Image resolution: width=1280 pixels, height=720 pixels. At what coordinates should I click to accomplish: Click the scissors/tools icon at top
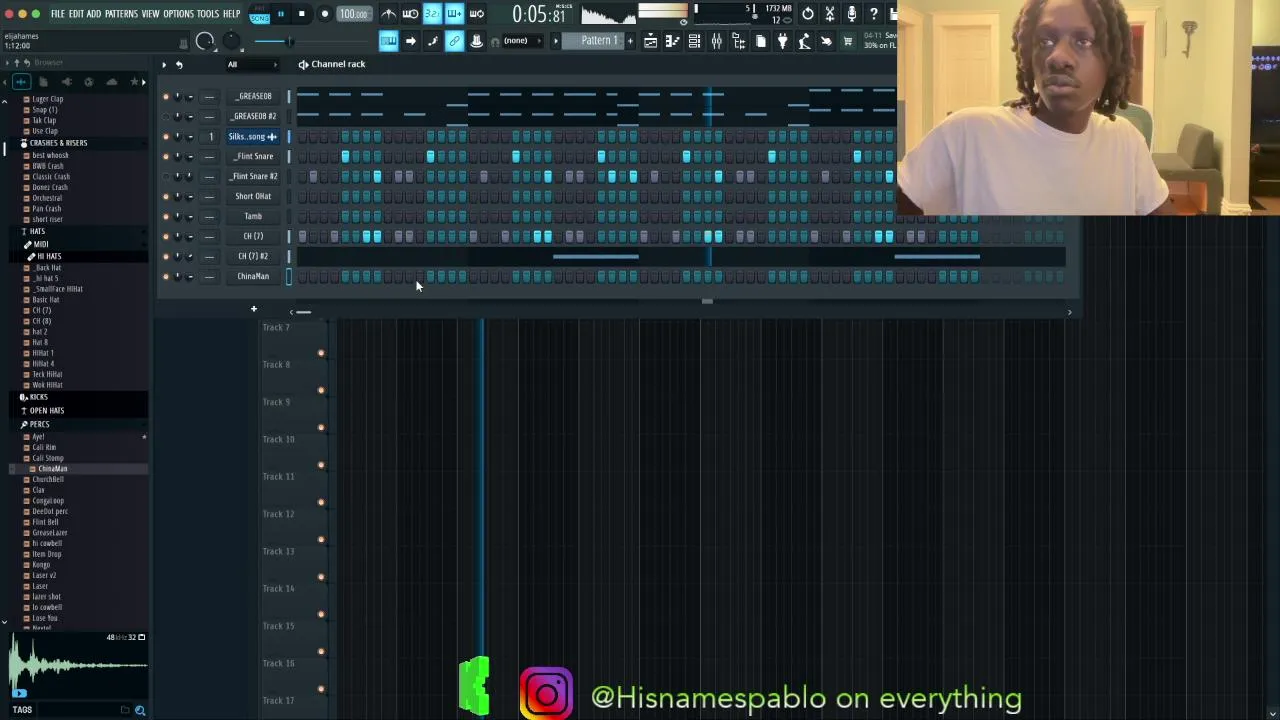(830, 13)
